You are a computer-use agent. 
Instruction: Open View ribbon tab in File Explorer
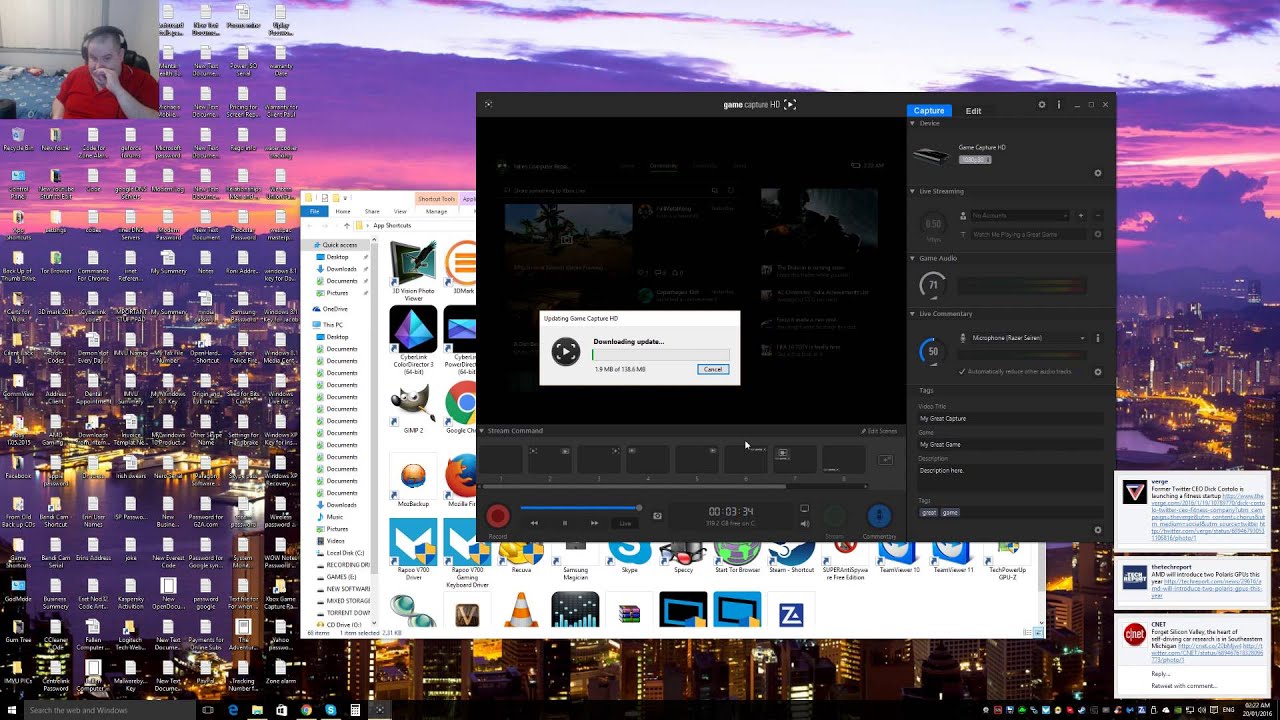pos(400,211)
